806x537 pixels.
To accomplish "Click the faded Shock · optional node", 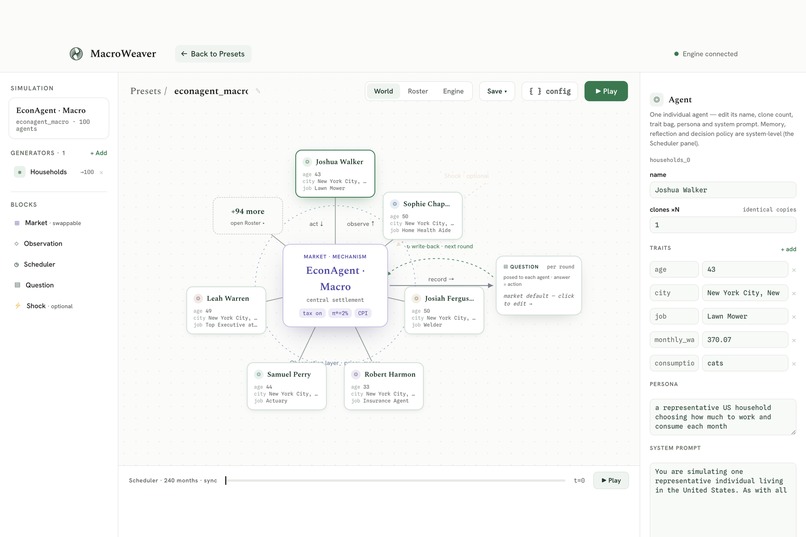I will click(x=466, y=176).
